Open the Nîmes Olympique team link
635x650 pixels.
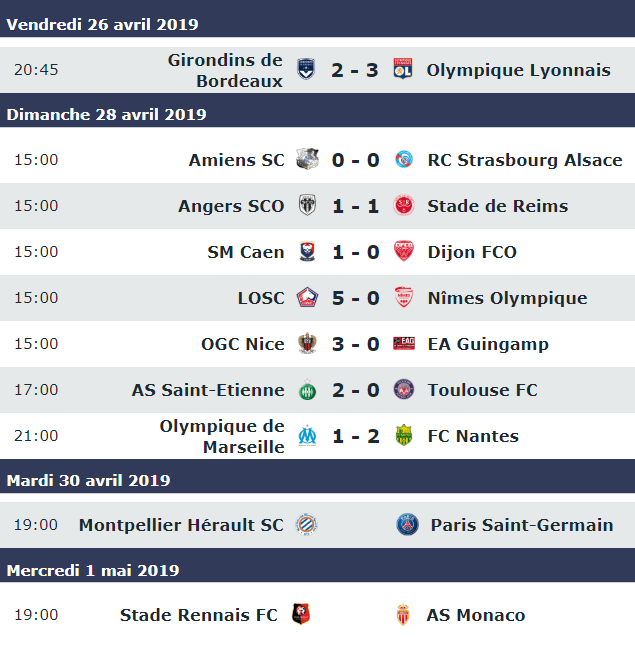(507, 298)
